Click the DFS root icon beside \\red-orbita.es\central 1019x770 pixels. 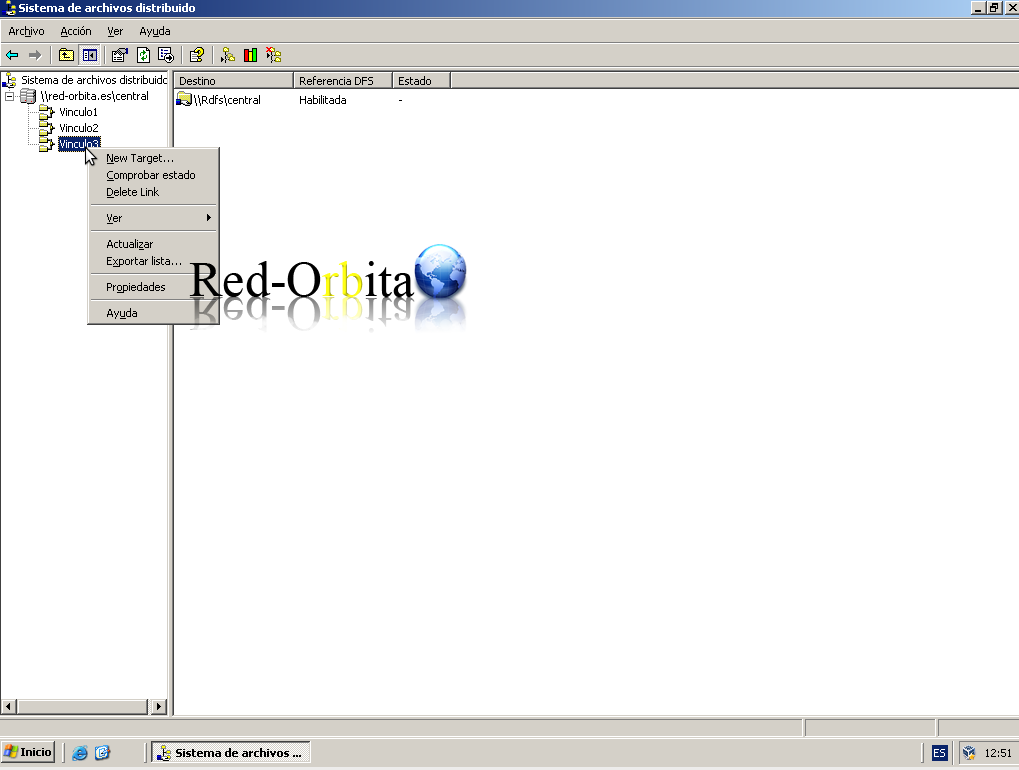(28, 96)
